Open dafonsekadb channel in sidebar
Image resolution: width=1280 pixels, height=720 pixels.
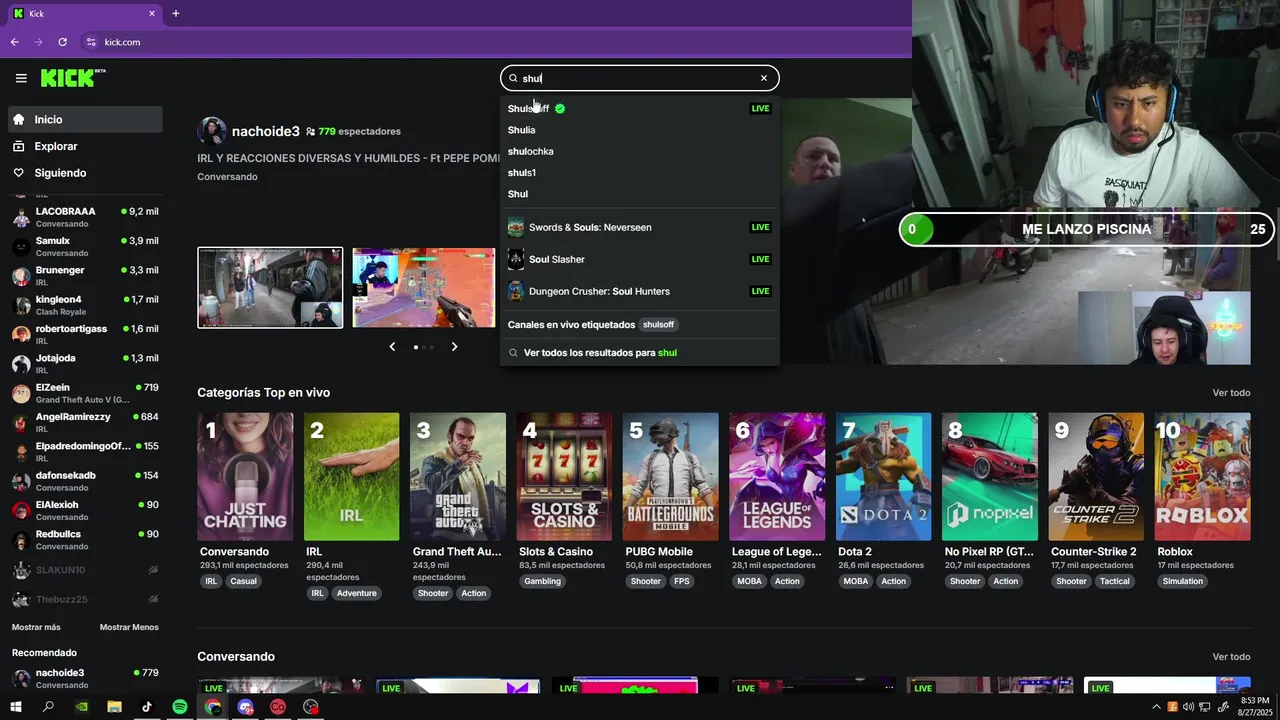coord(85,481)
